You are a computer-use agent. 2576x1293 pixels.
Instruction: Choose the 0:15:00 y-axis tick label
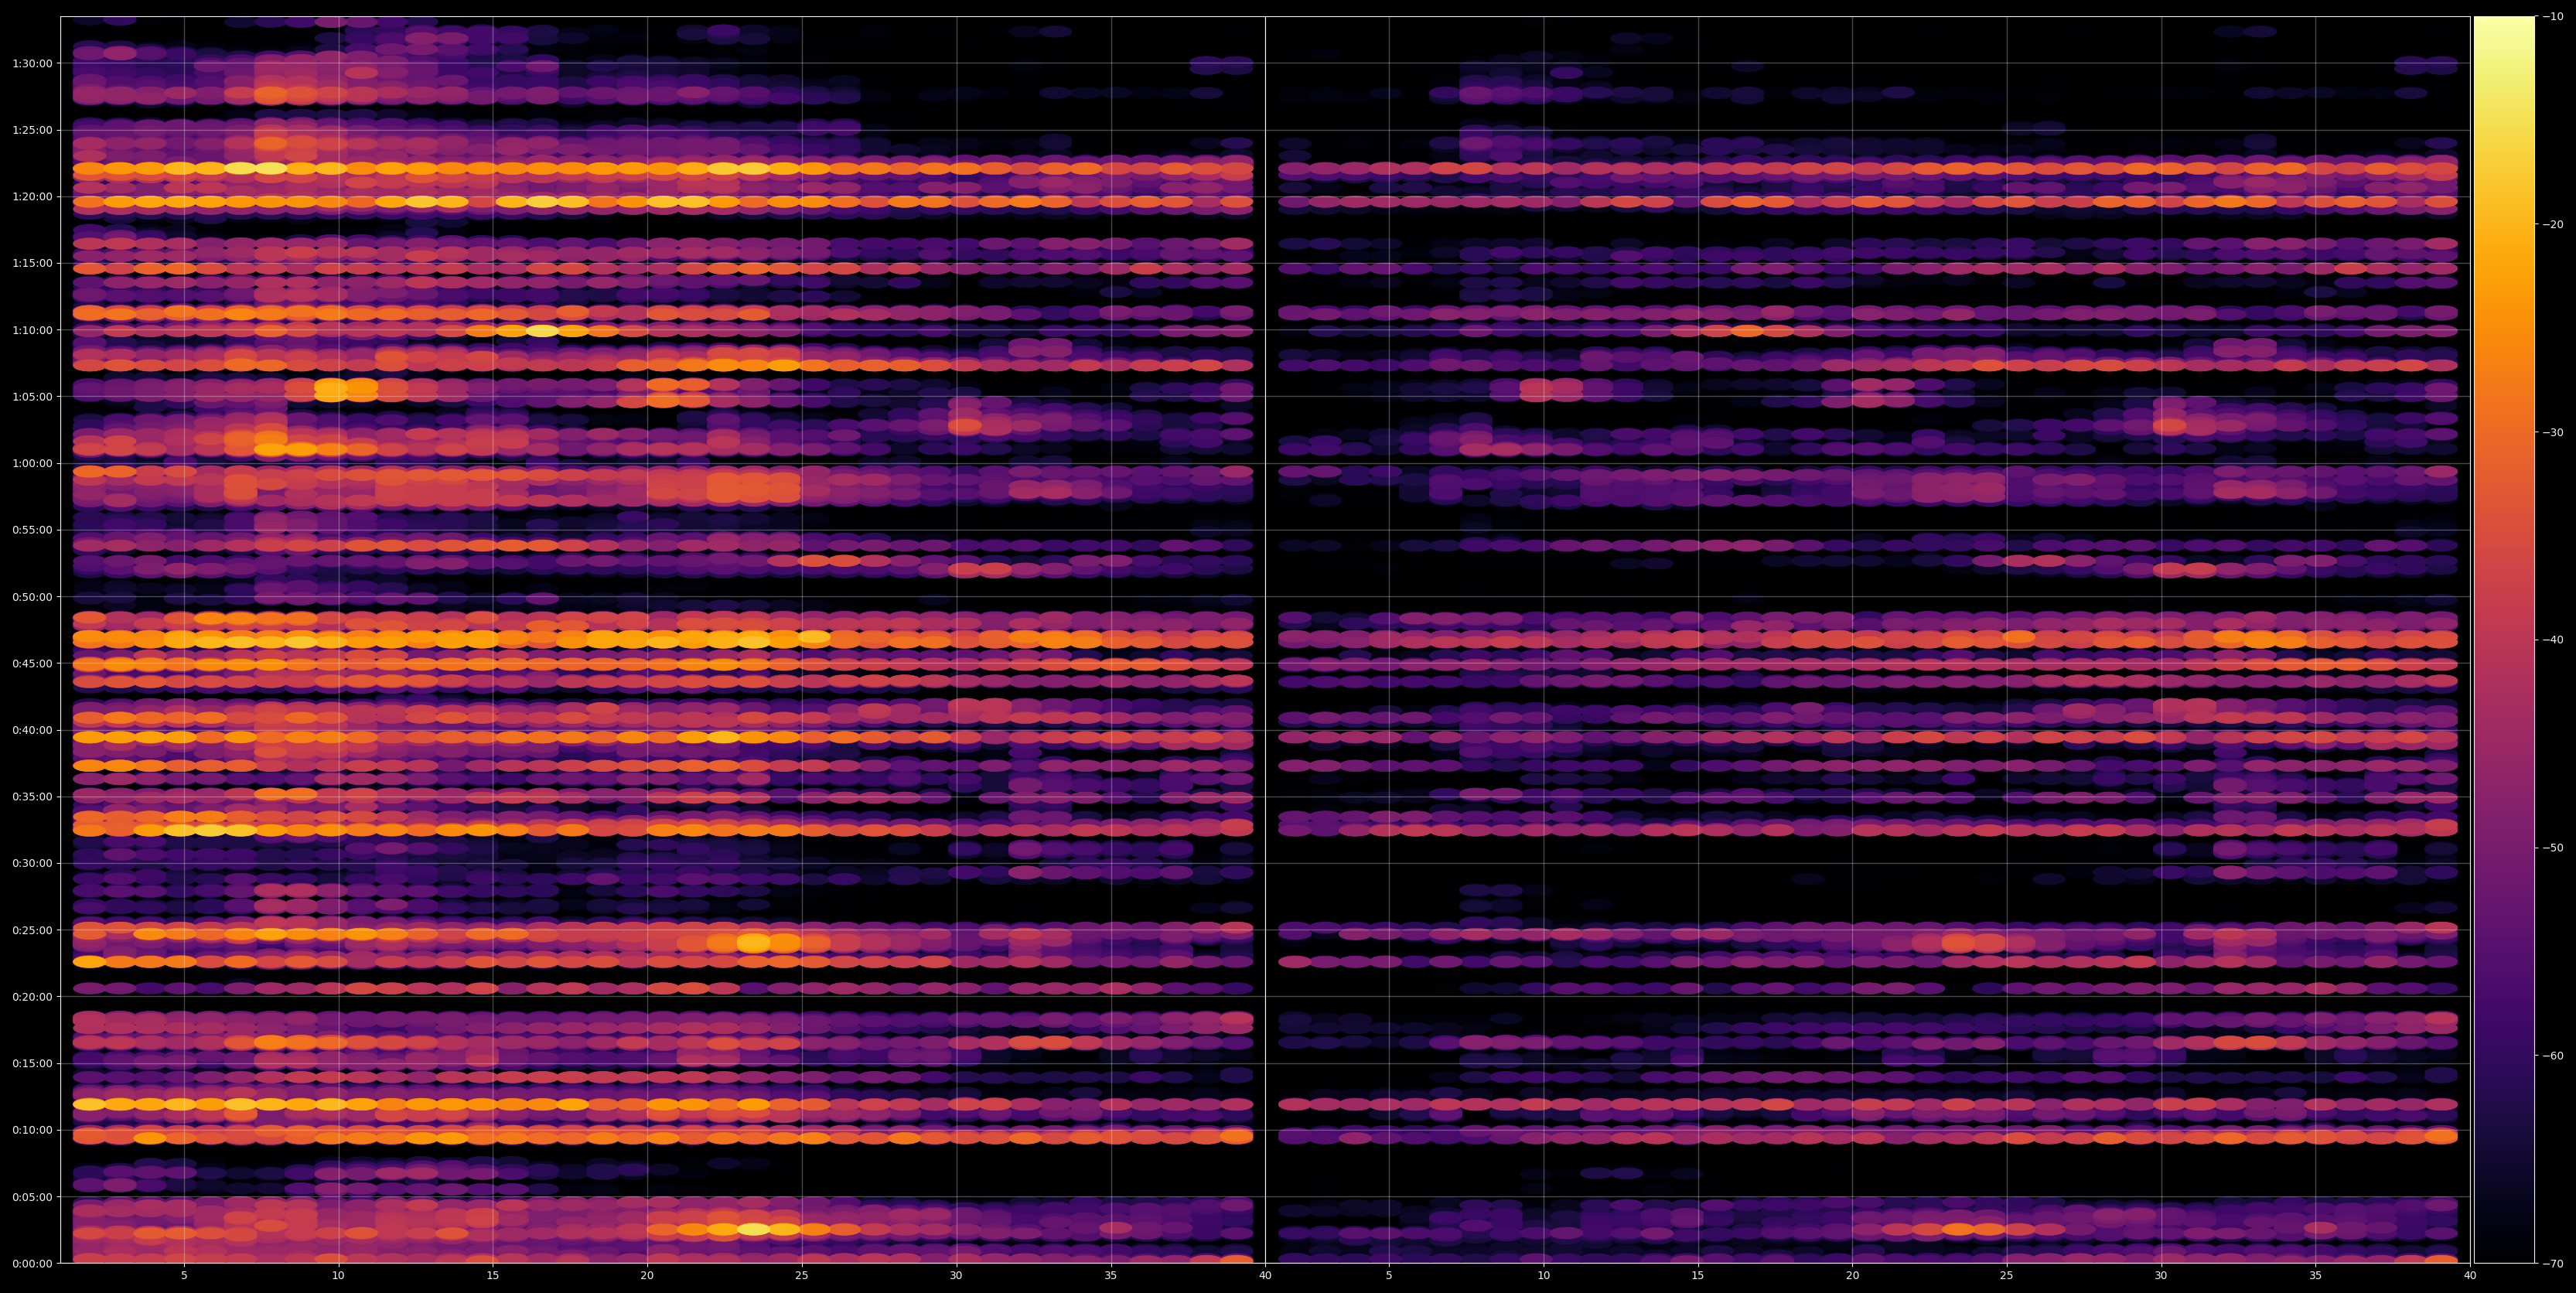[32, 1063]
